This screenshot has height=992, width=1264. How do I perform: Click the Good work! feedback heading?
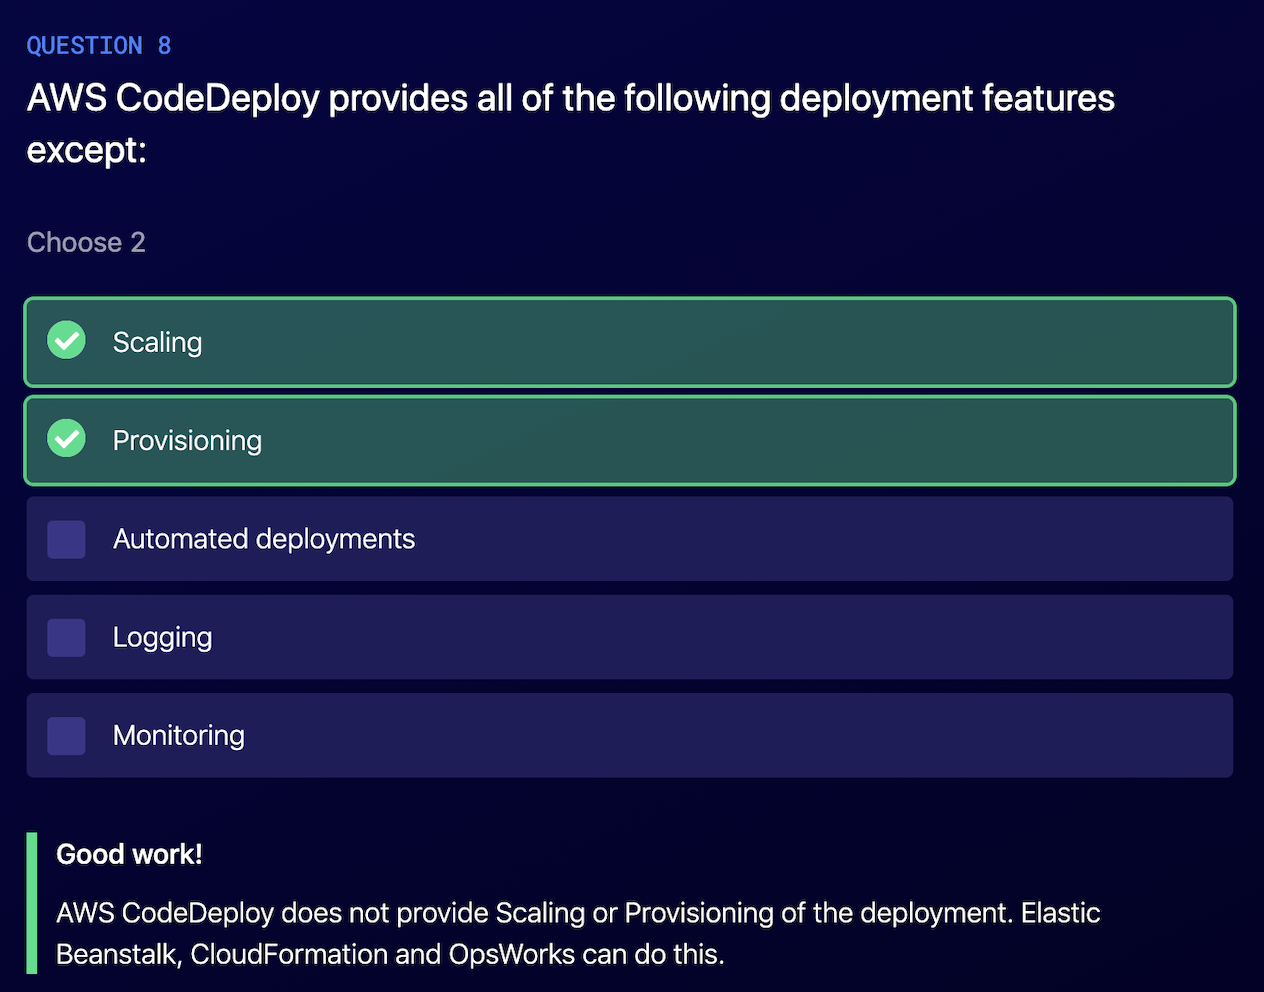click(x=129, y=854)
